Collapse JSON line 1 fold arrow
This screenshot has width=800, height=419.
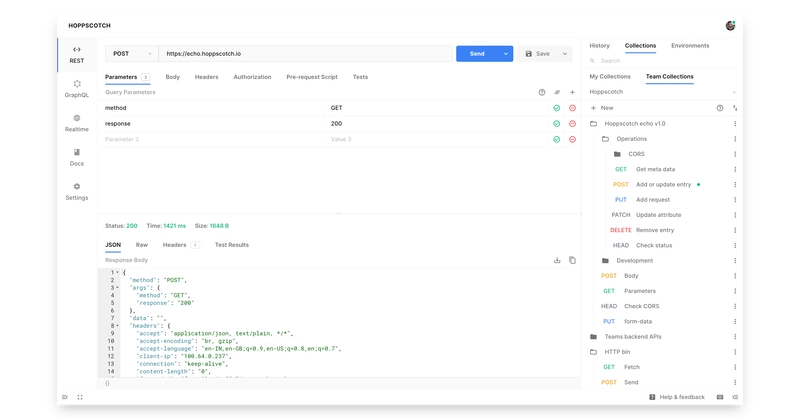click(x=117, y=273)
